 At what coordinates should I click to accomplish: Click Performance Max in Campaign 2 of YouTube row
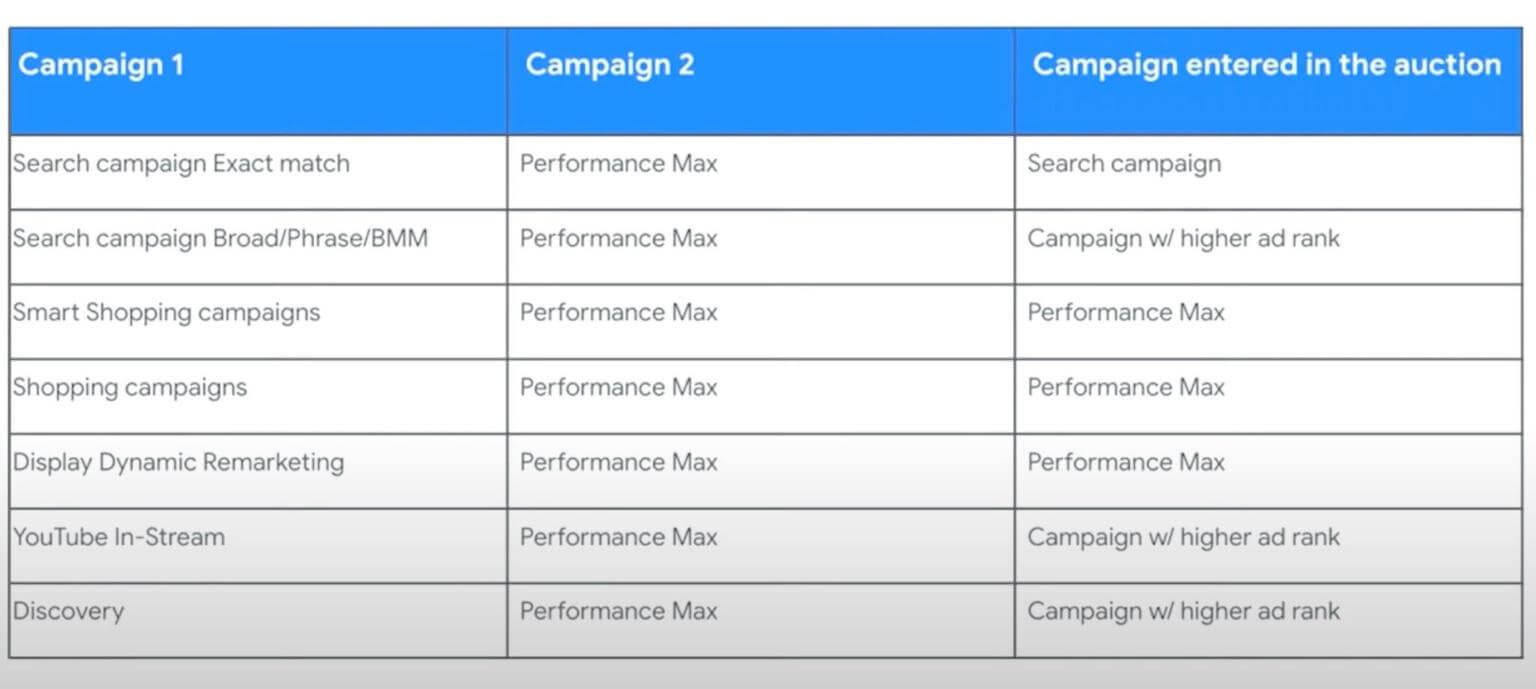point(618,537)
